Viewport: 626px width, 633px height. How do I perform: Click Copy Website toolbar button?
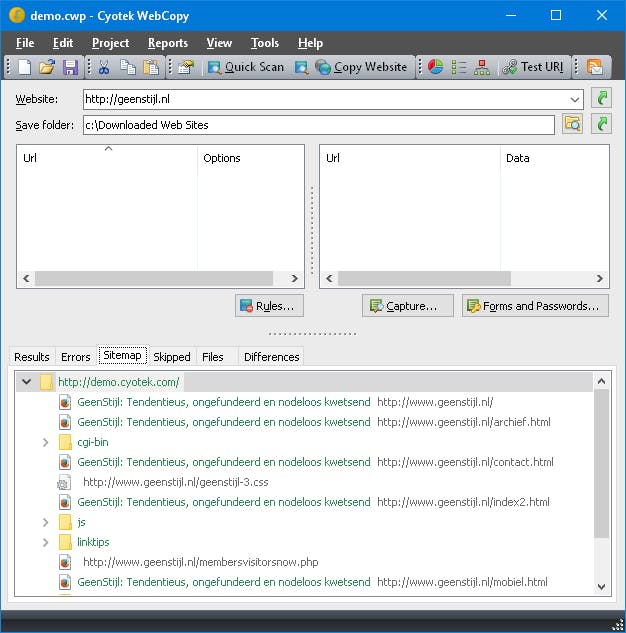[361, 67]
